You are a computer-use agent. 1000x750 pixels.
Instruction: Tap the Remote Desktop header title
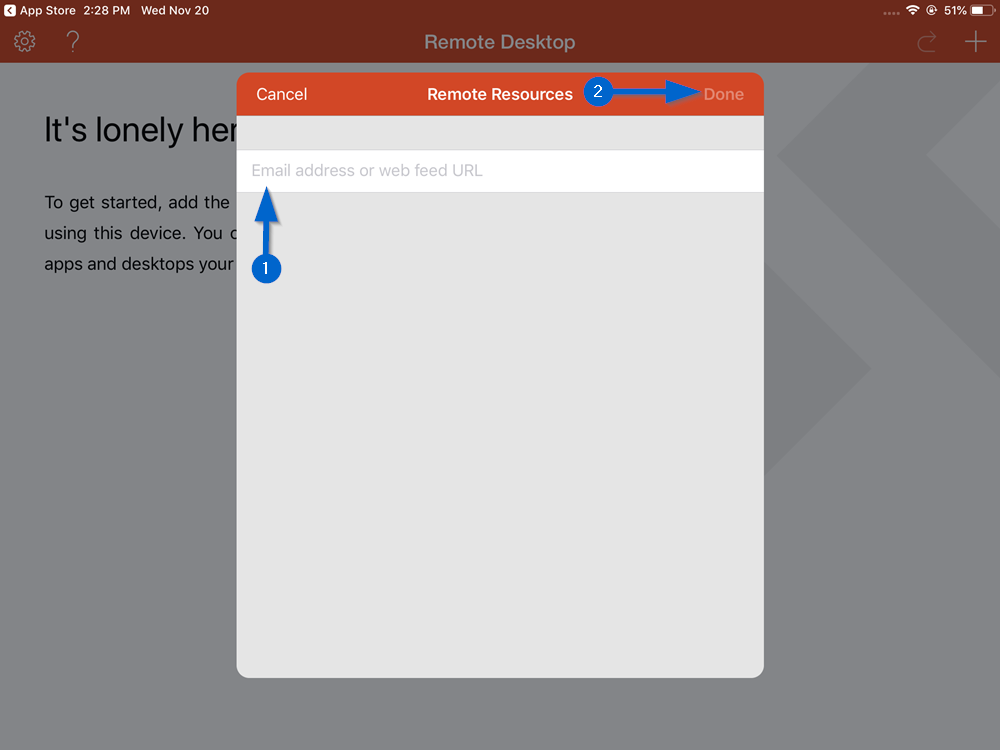[500, 42]
